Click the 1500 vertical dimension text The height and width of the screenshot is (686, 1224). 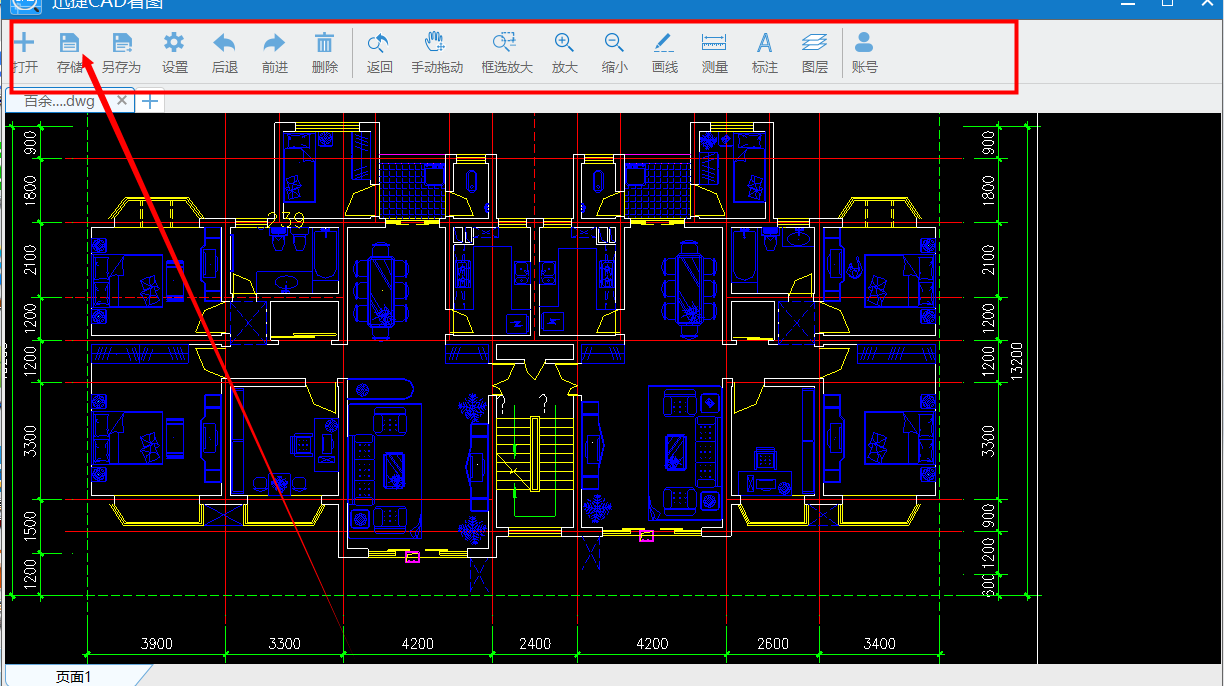(x=30, y=527)
